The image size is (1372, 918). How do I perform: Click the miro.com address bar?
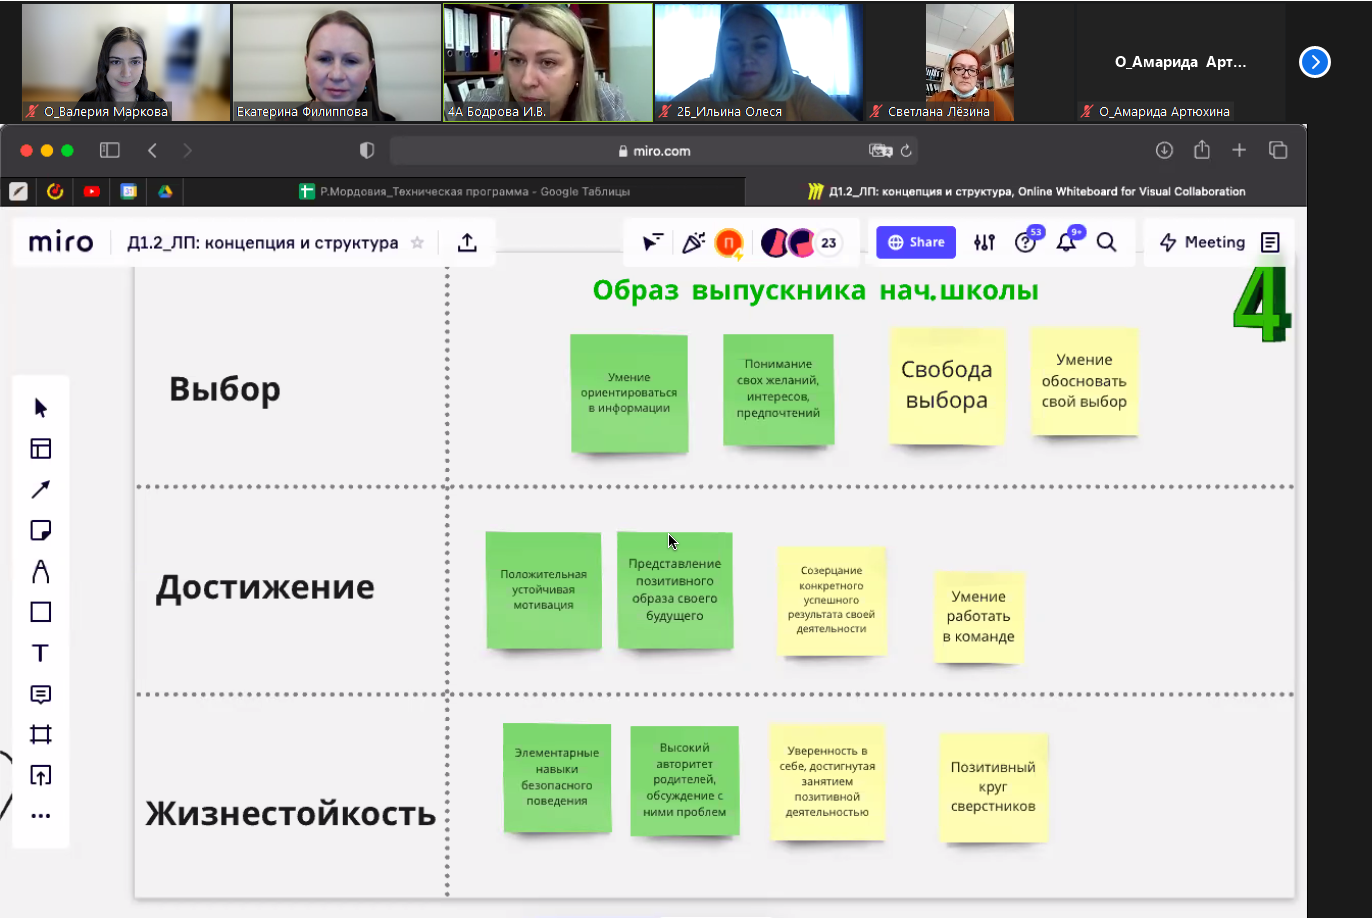click(x=654, y=151)
